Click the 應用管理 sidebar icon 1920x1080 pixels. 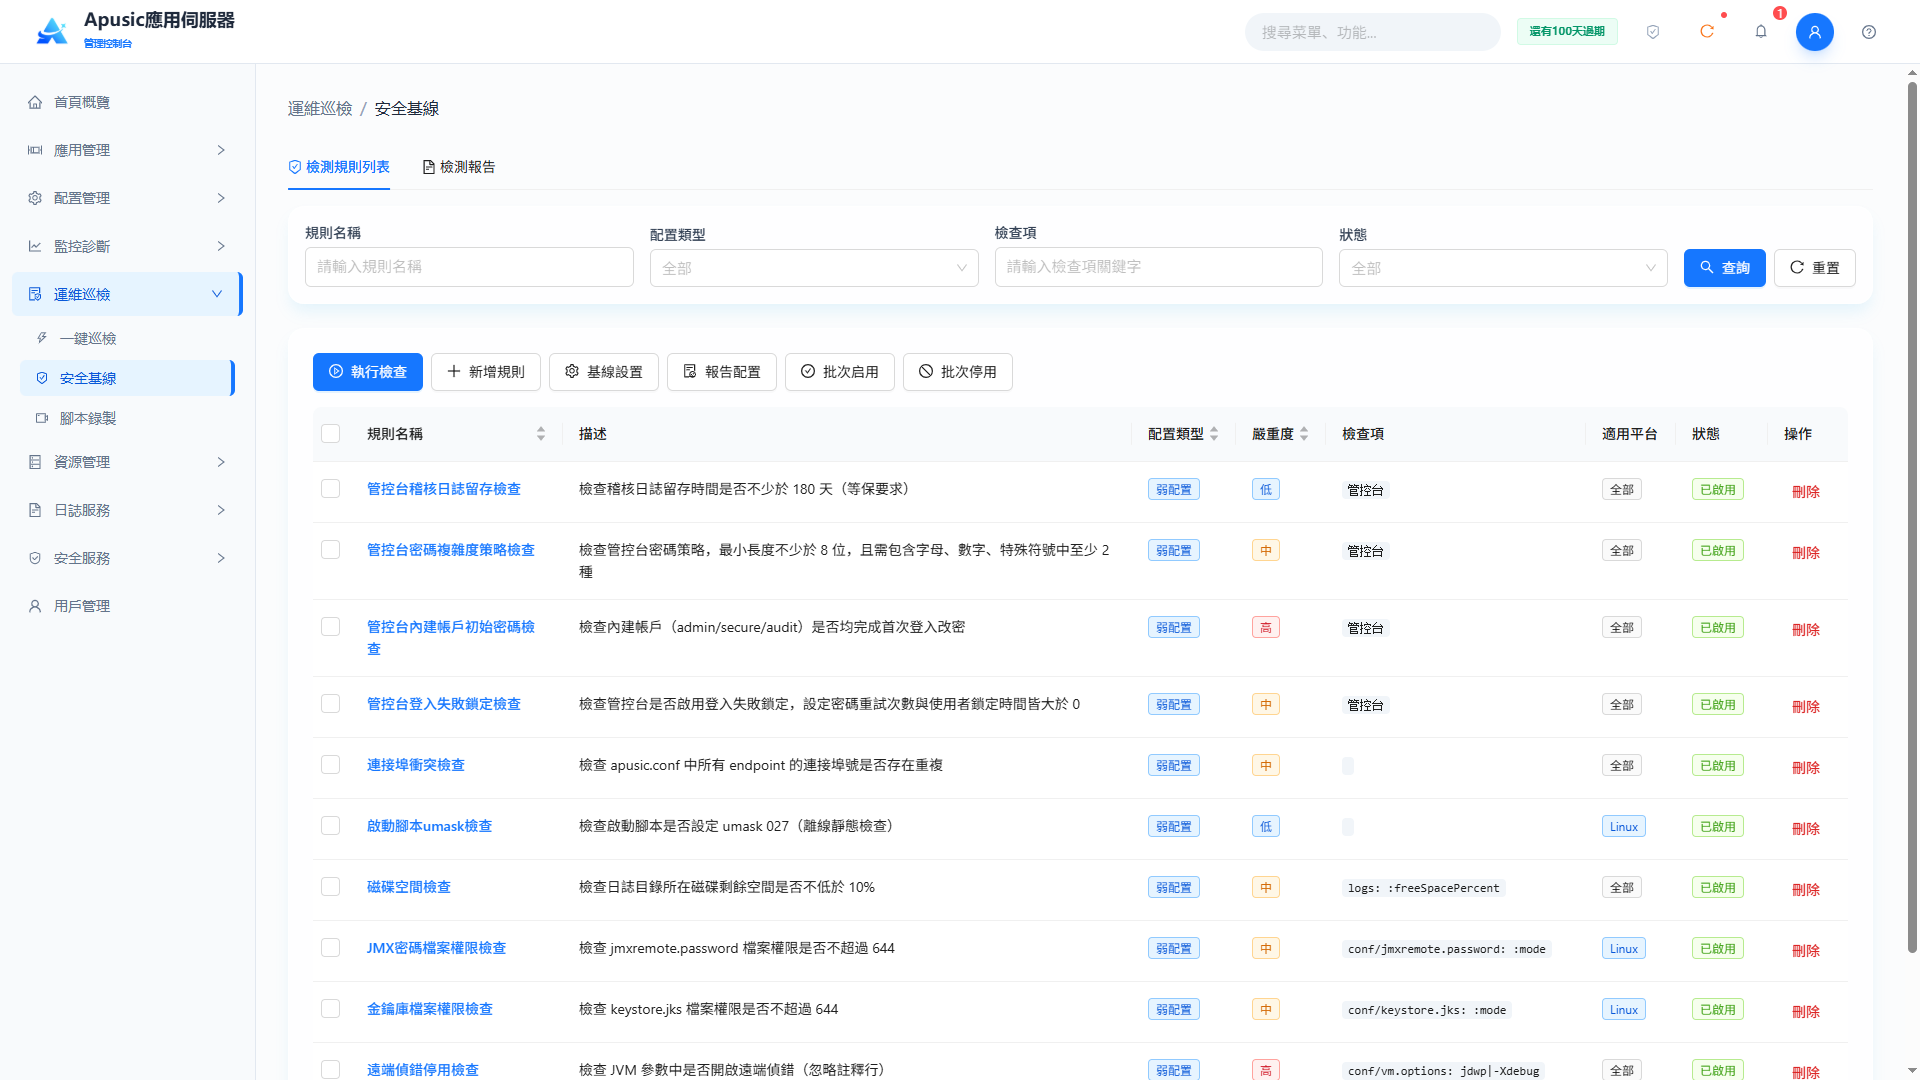[x=35, y=150]
